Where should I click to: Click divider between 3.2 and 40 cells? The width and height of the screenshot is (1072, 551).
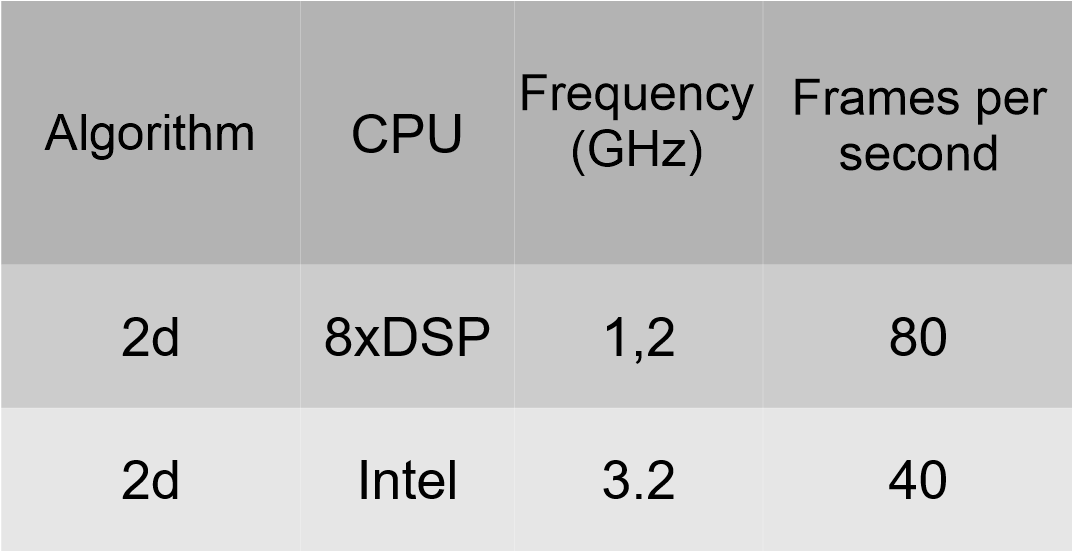click(x=763, y=480)
